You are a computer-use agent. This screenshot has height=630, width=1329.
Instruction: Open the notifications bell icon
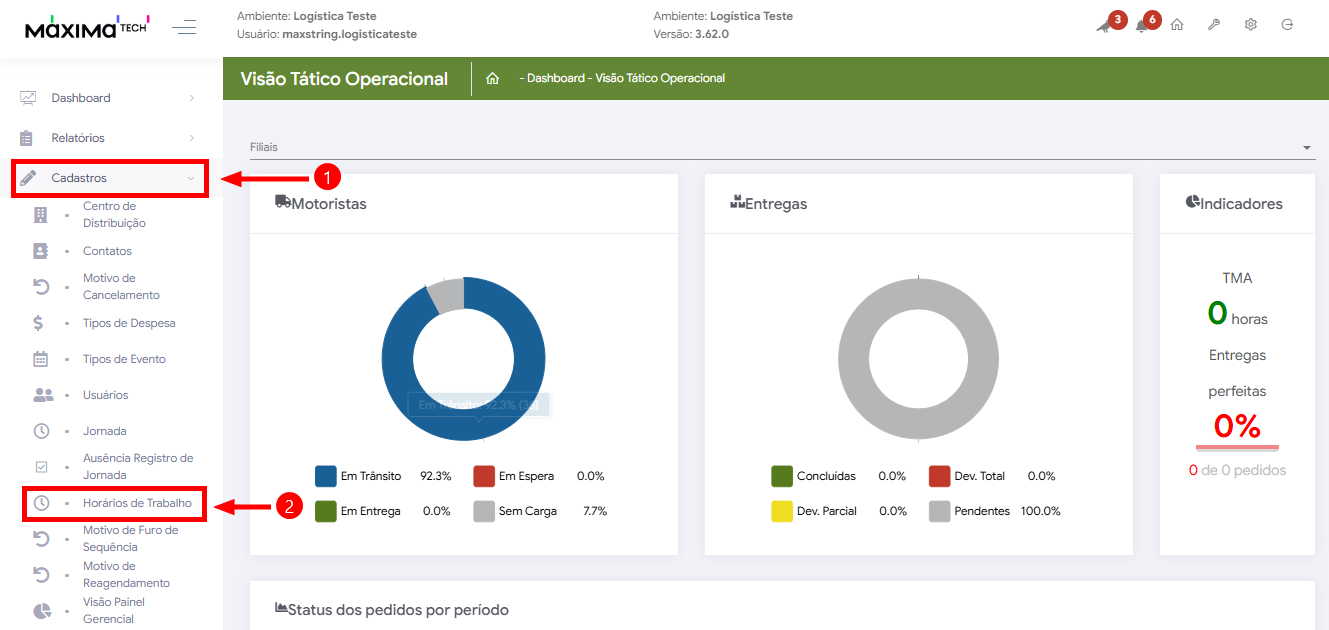[1142, 26]
